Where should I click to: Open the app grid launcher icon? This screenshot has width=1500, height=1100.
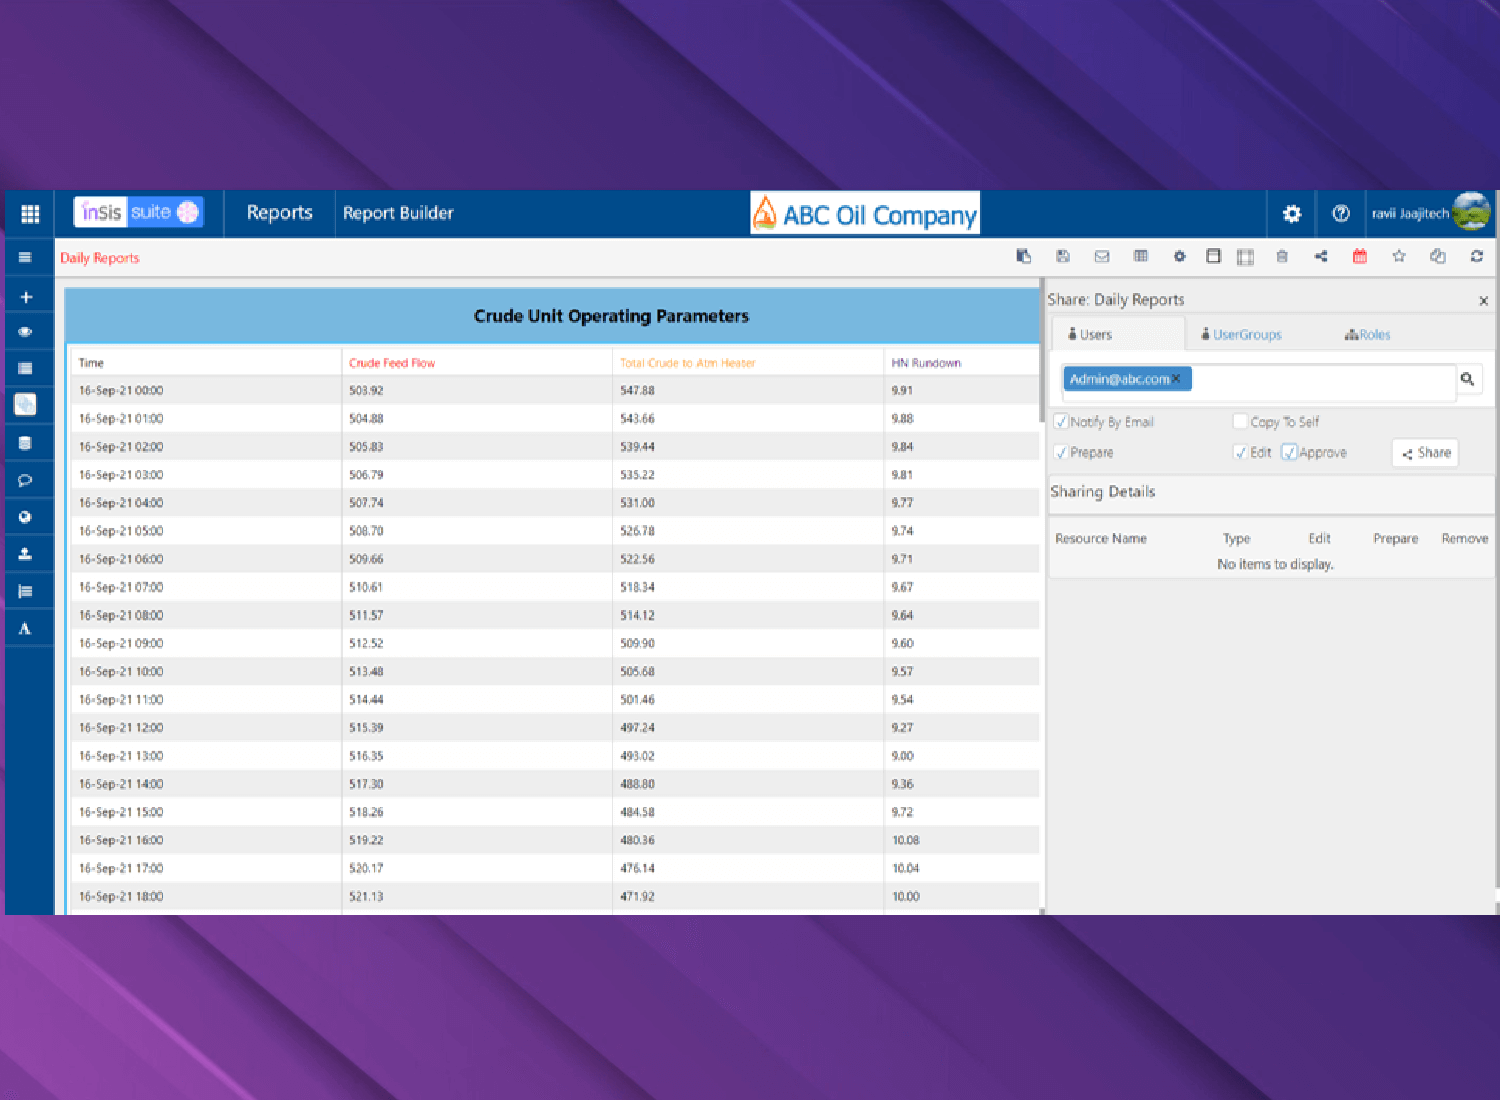(x=30, y=214)
